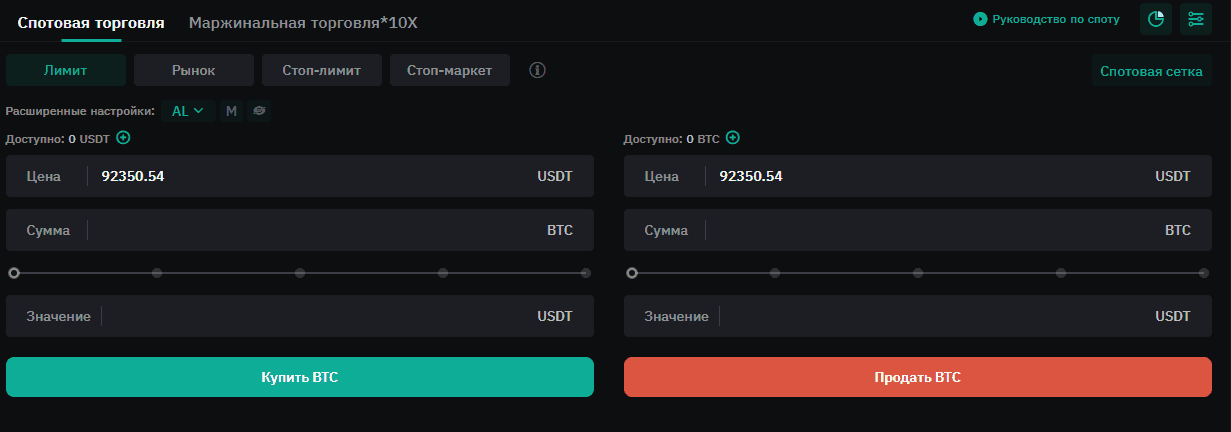Click the info icon beside Стоп-маркет

pos(537,70)
